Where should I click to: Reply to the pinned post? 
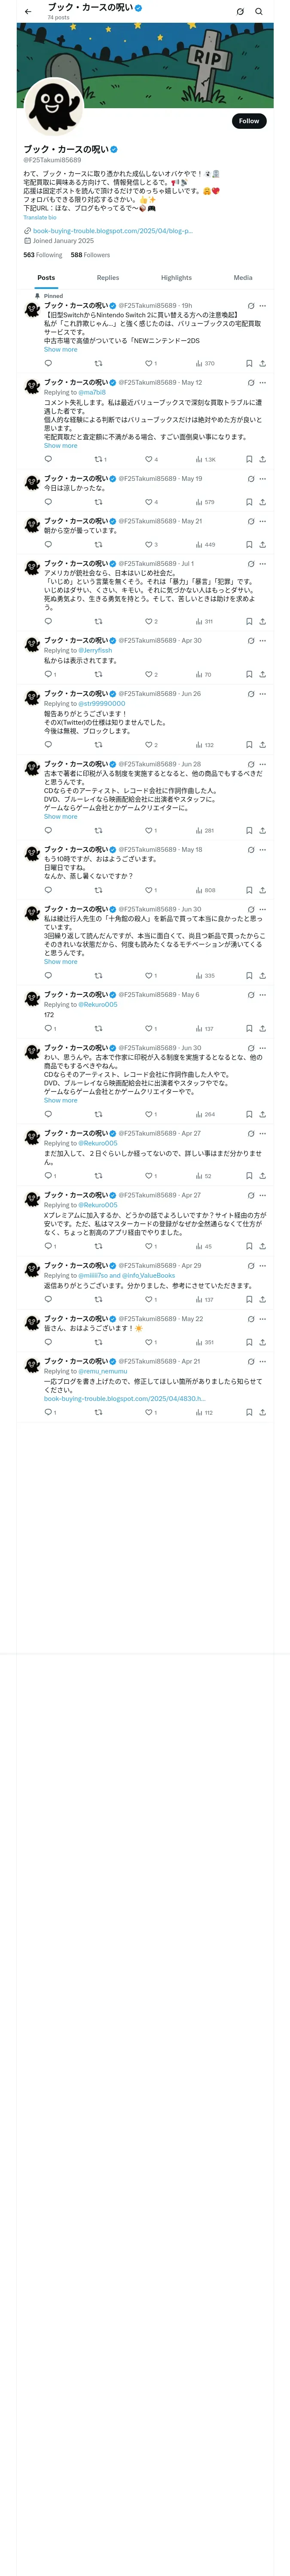coord(48,363)
